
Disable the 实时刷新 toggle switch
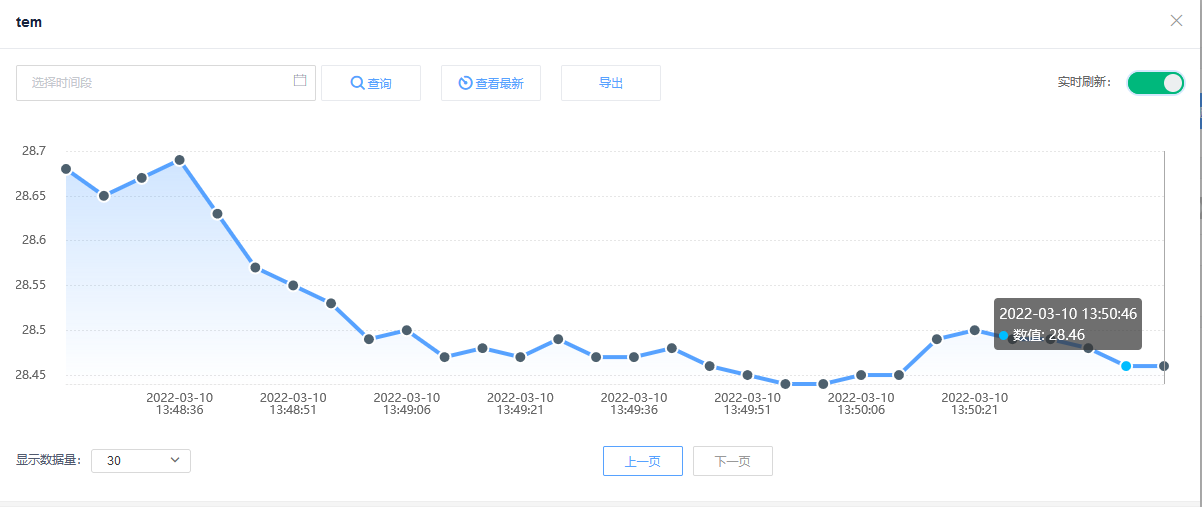1155,83
